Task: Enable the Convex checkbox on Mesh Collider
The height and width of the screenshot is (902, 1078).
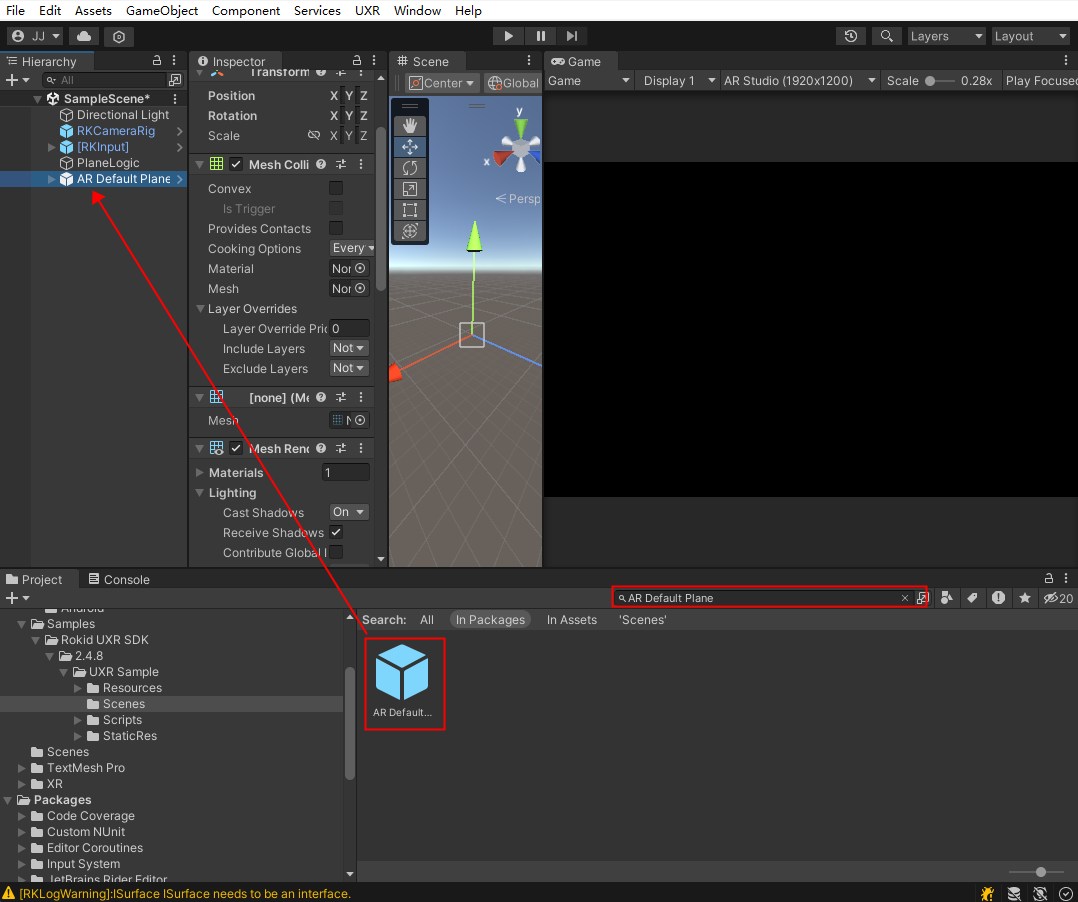Action: click(336, 188)
